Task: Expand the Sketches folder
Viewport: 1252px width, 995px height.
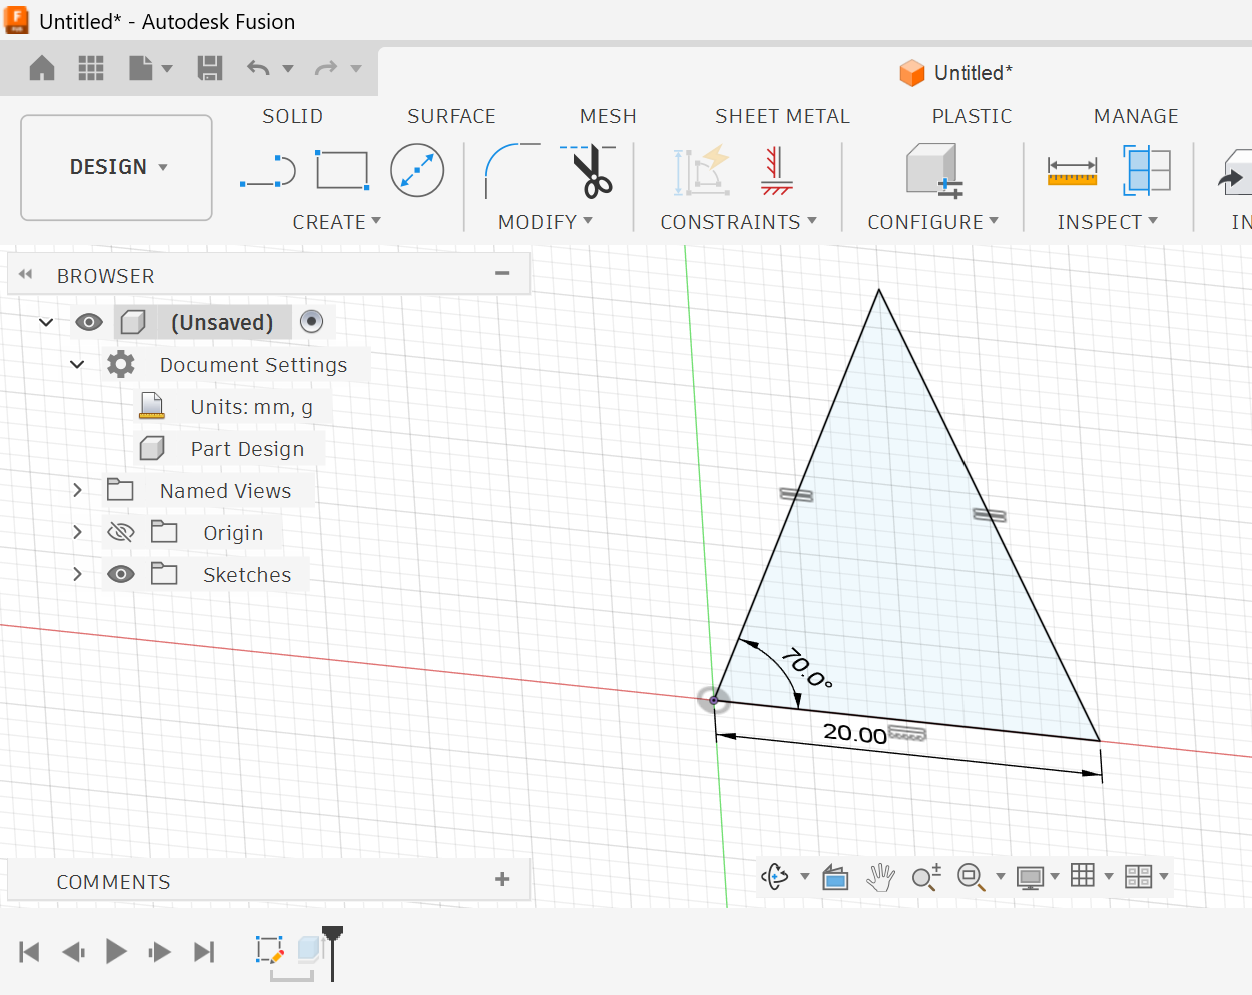Action: (77, 574)
